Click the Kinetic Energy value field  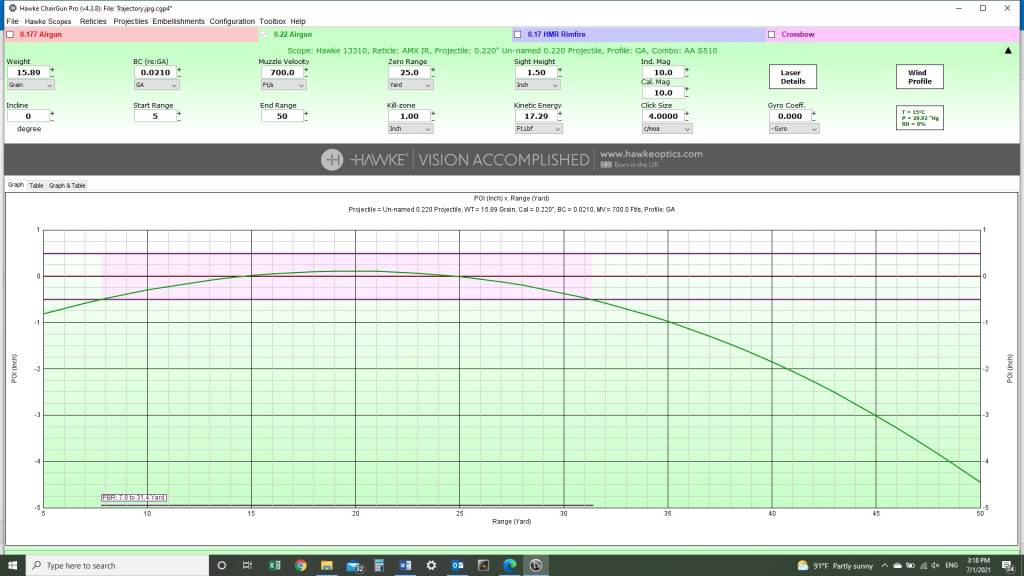click(536, 116)
